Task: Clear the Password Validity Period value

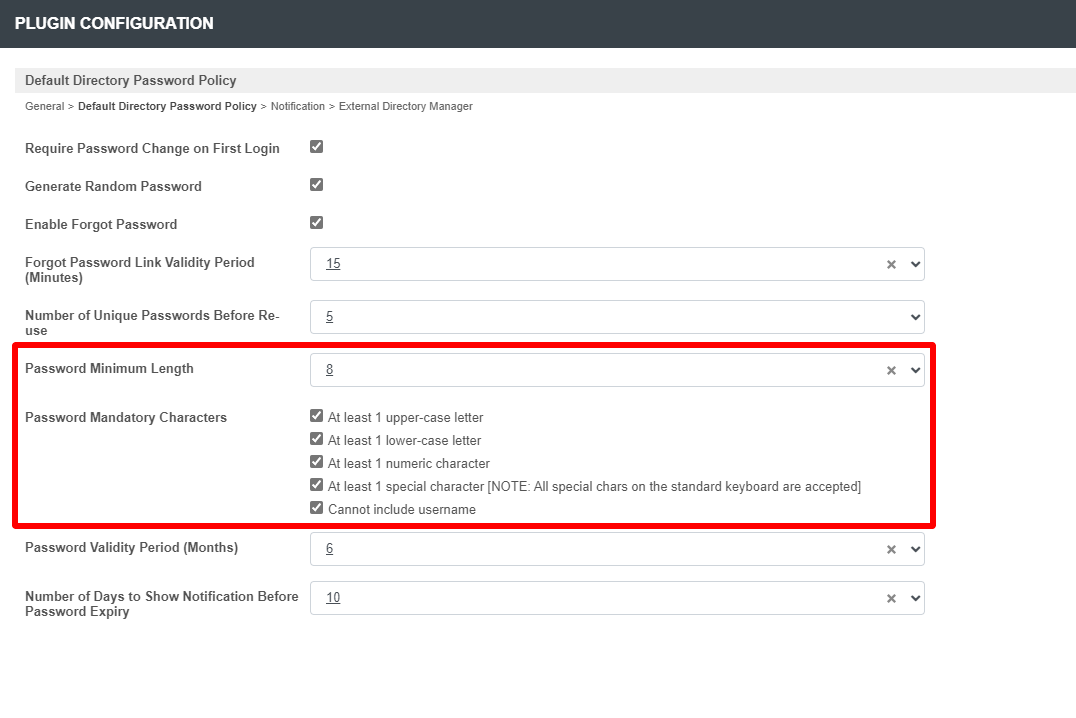Action: [x=890, y=550]
